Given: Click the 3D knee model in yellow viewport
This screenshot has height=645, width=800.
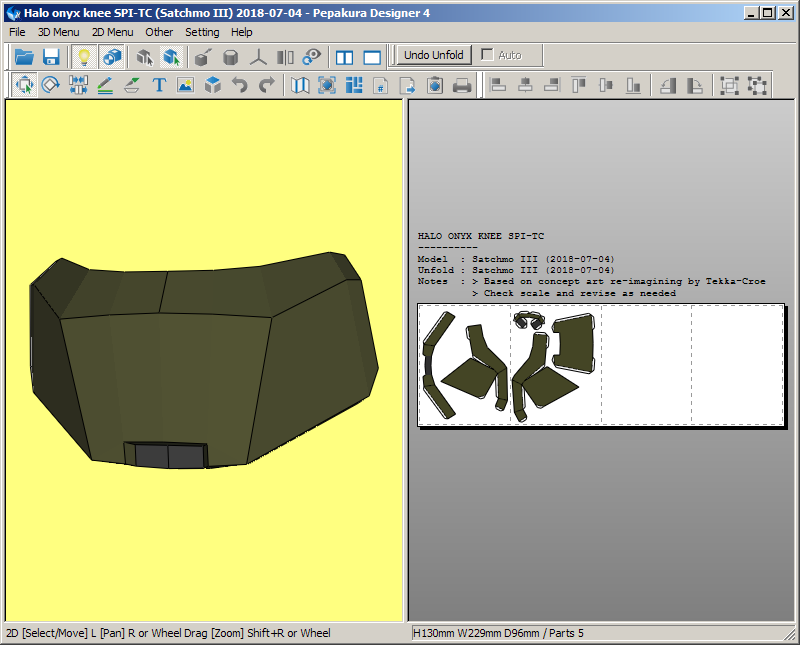Looking at the screenshot, I should point(204,360).
